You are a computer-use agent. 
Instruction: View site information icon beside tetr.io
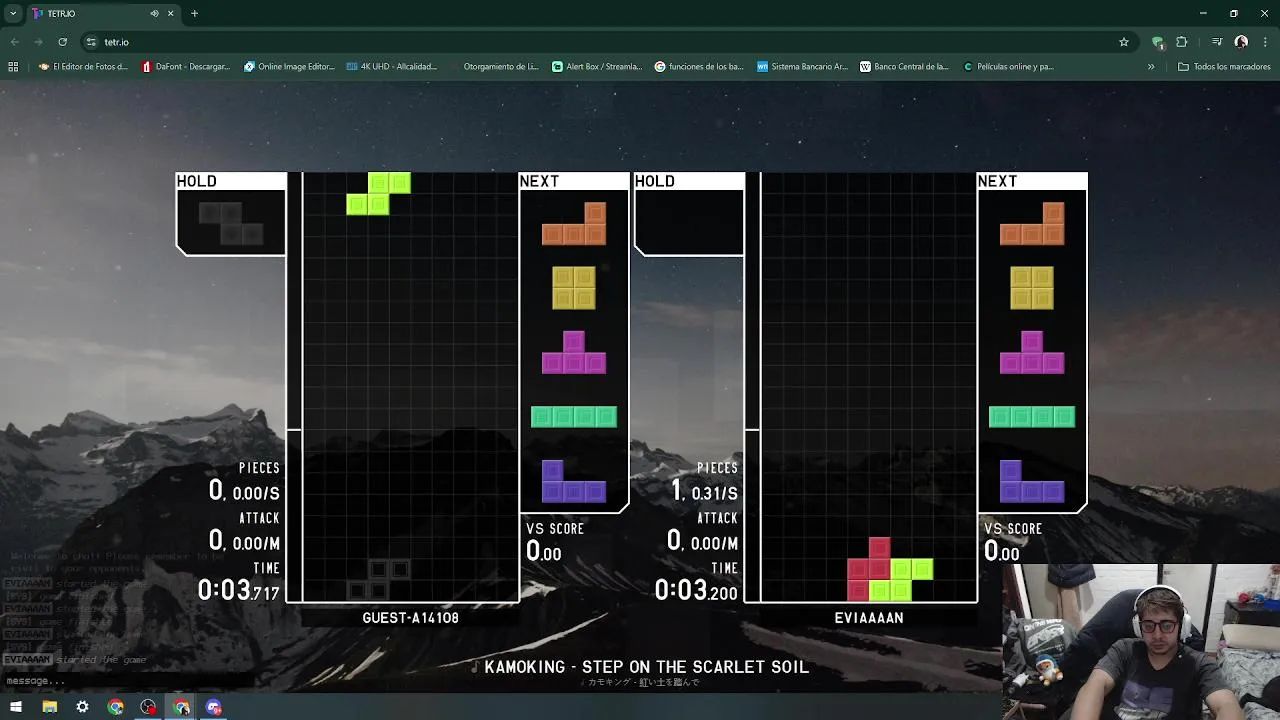tap(91, 42)
